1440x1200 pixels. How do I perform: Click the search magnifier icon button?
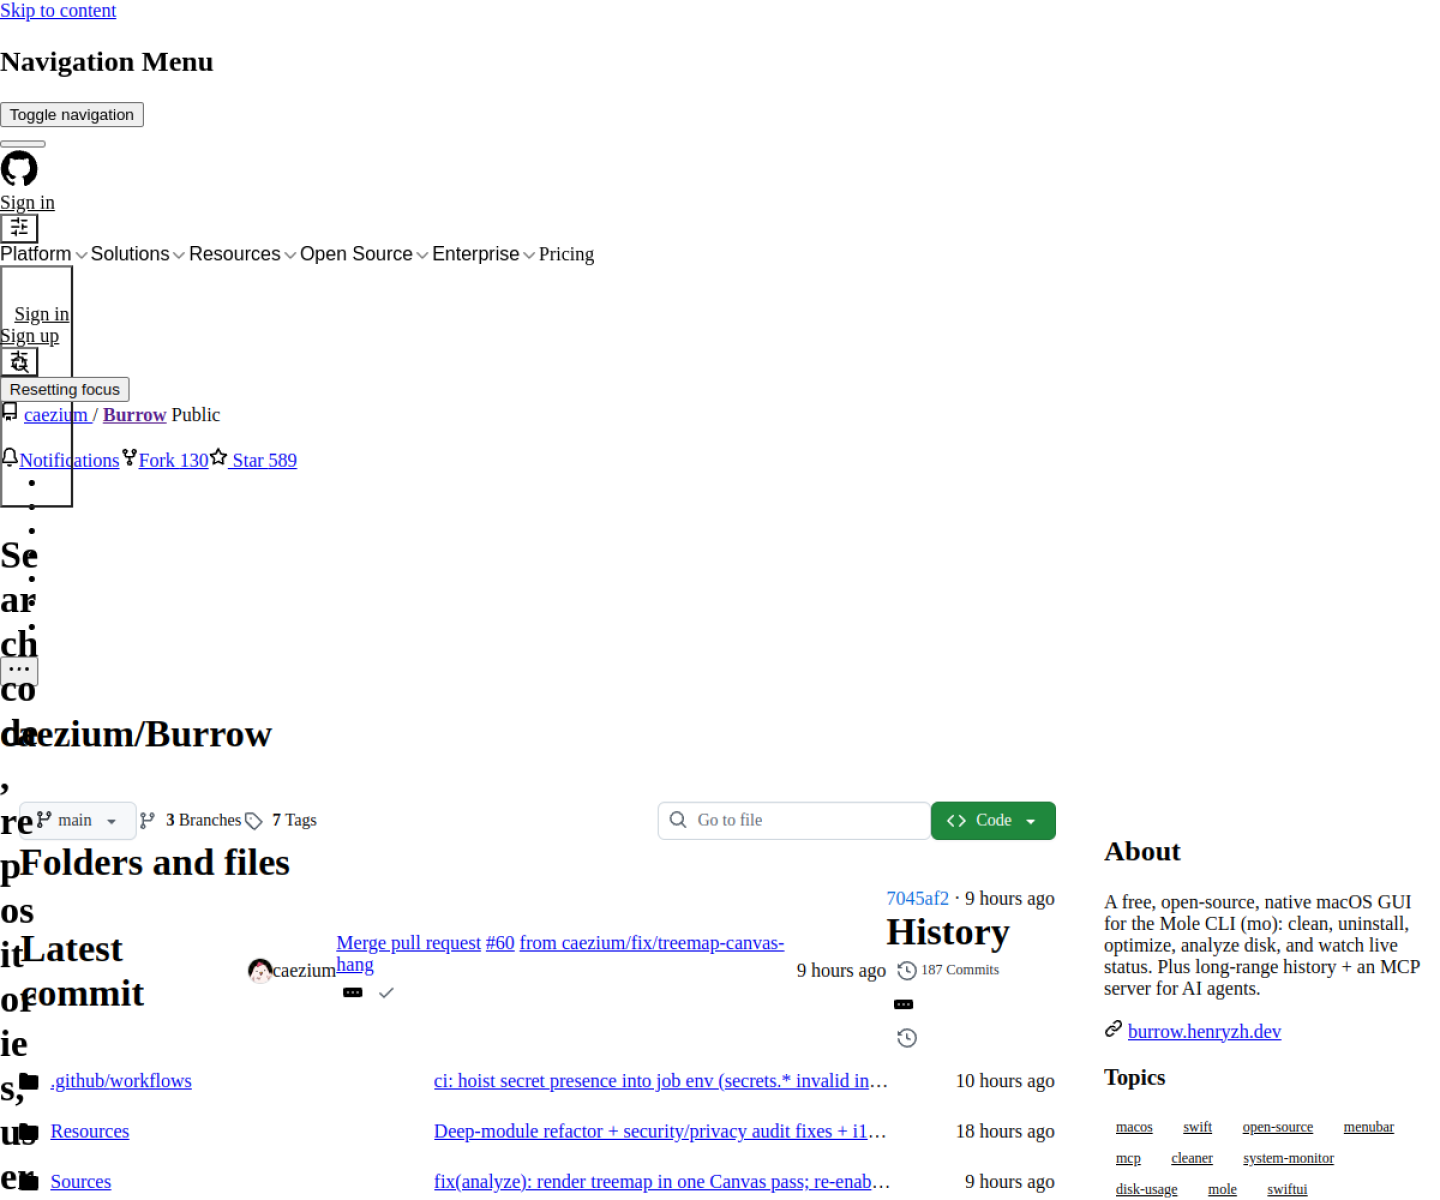pyautogui.click(x=19, y=362)
